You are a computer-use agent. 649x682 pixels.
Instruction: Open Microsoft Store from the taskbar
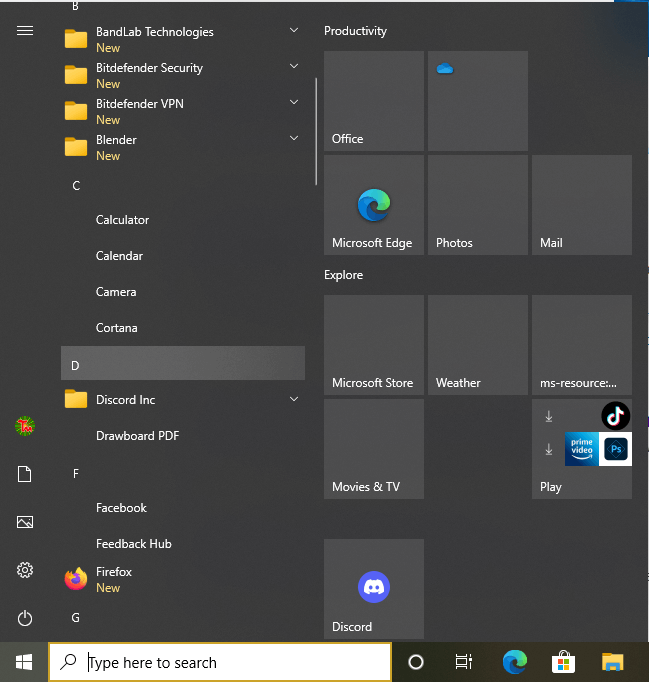563,662
